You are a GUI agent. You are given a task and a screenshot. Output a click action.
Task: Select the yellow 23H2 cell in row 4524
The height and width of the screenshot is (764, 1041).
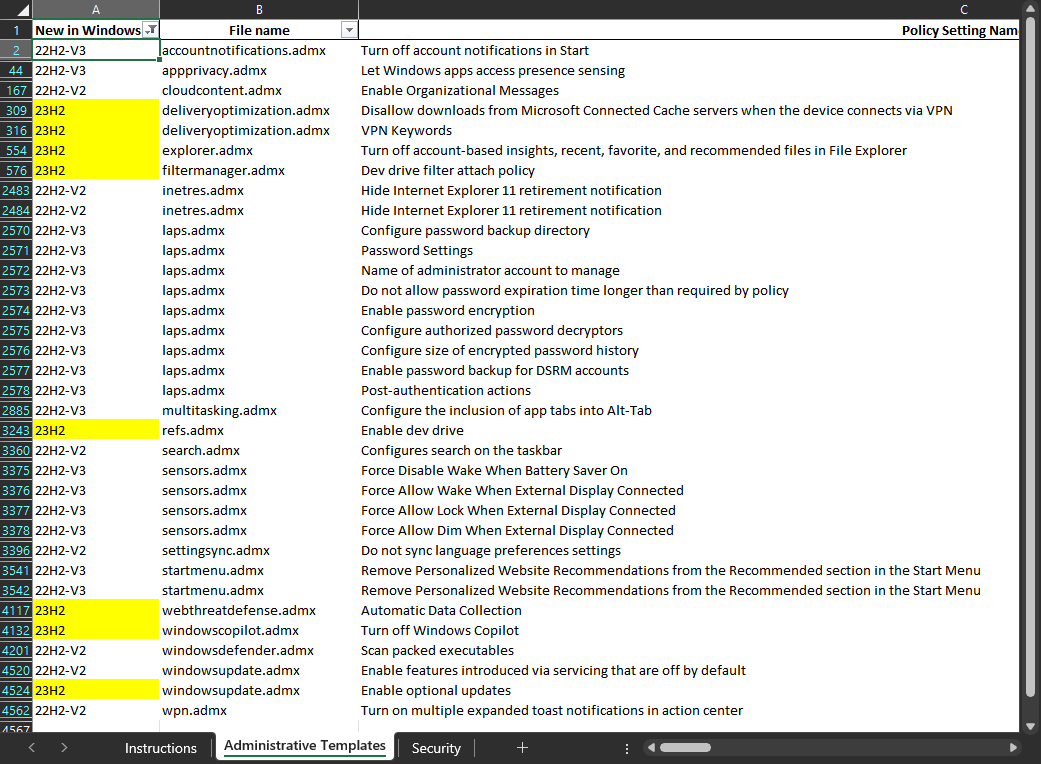tap(96, 690)
